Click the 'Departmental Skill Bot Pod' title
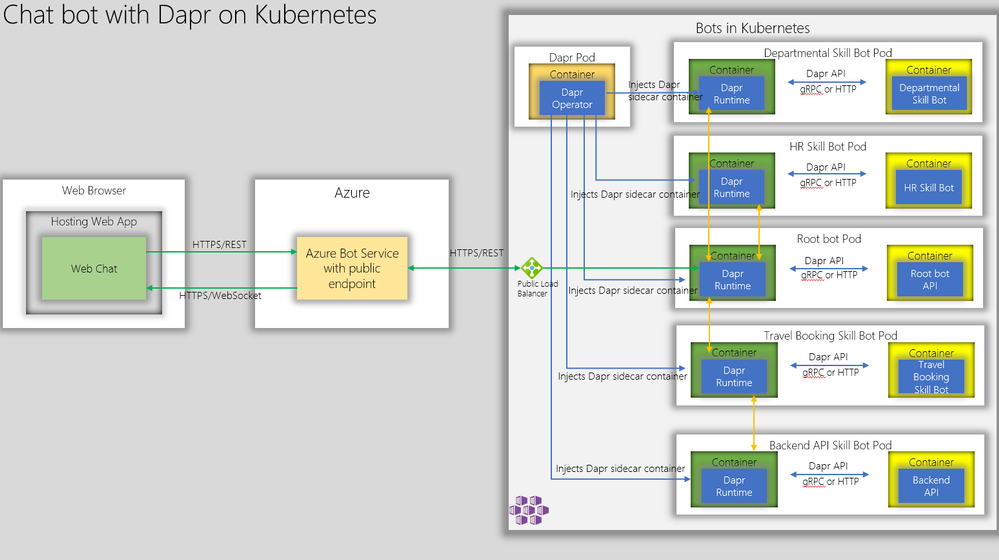999x560 pixels. (828, 53)
